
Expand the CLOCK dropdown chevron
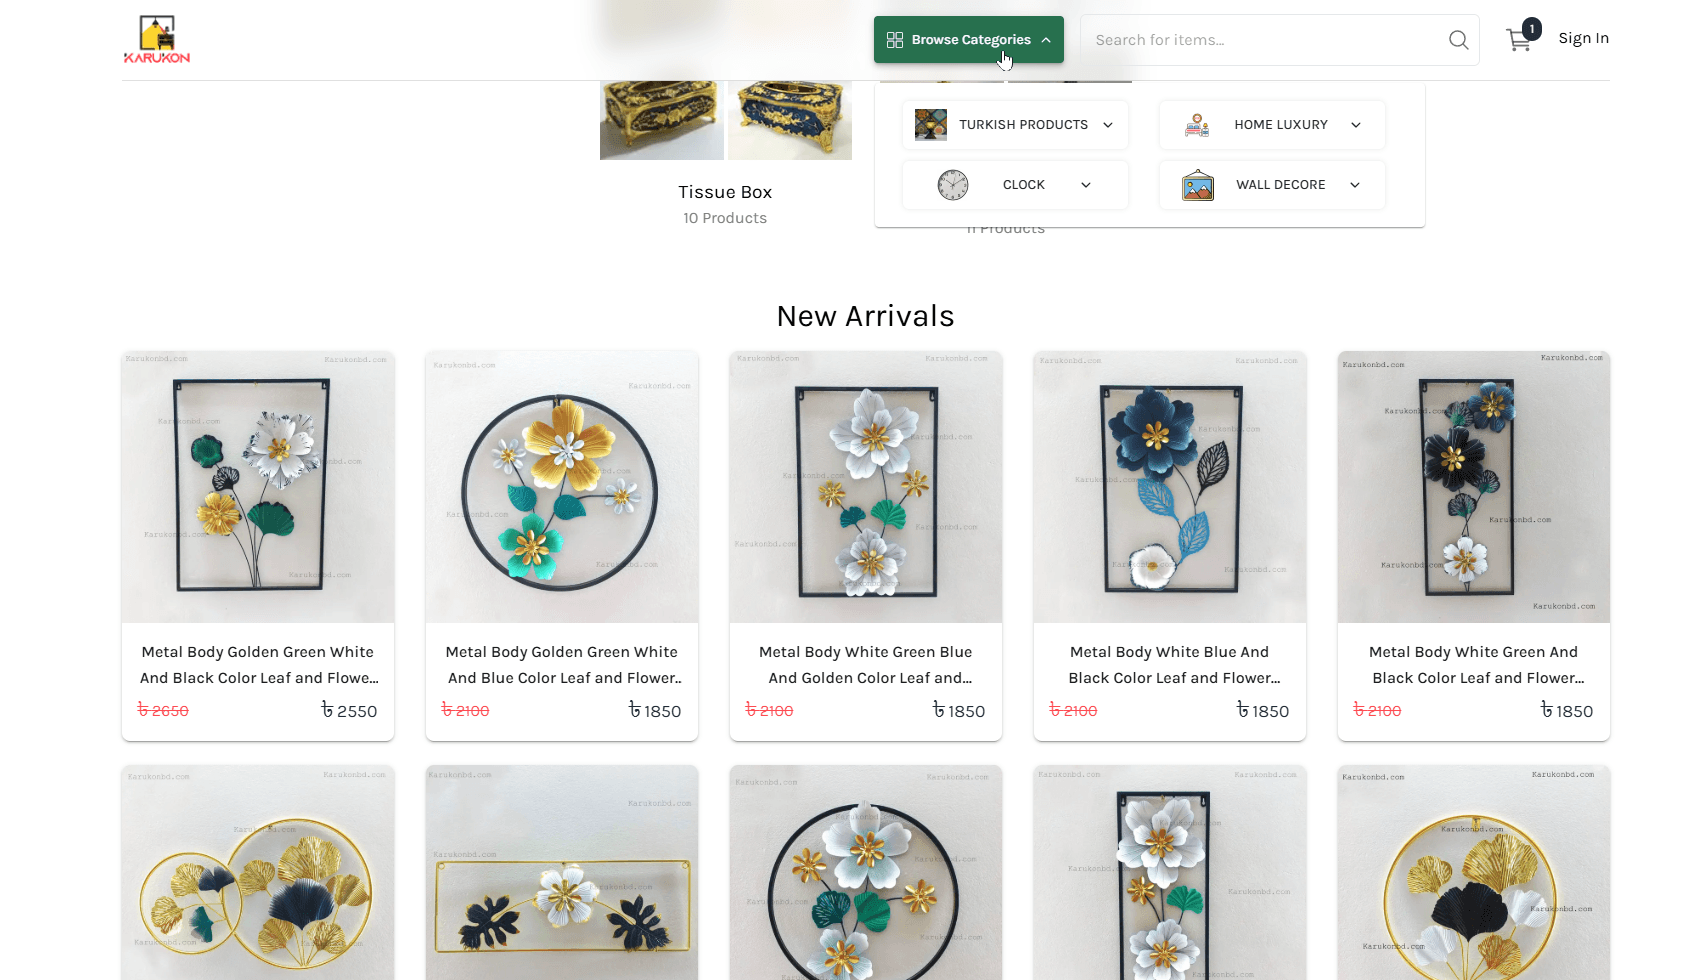click(1085, 184)
